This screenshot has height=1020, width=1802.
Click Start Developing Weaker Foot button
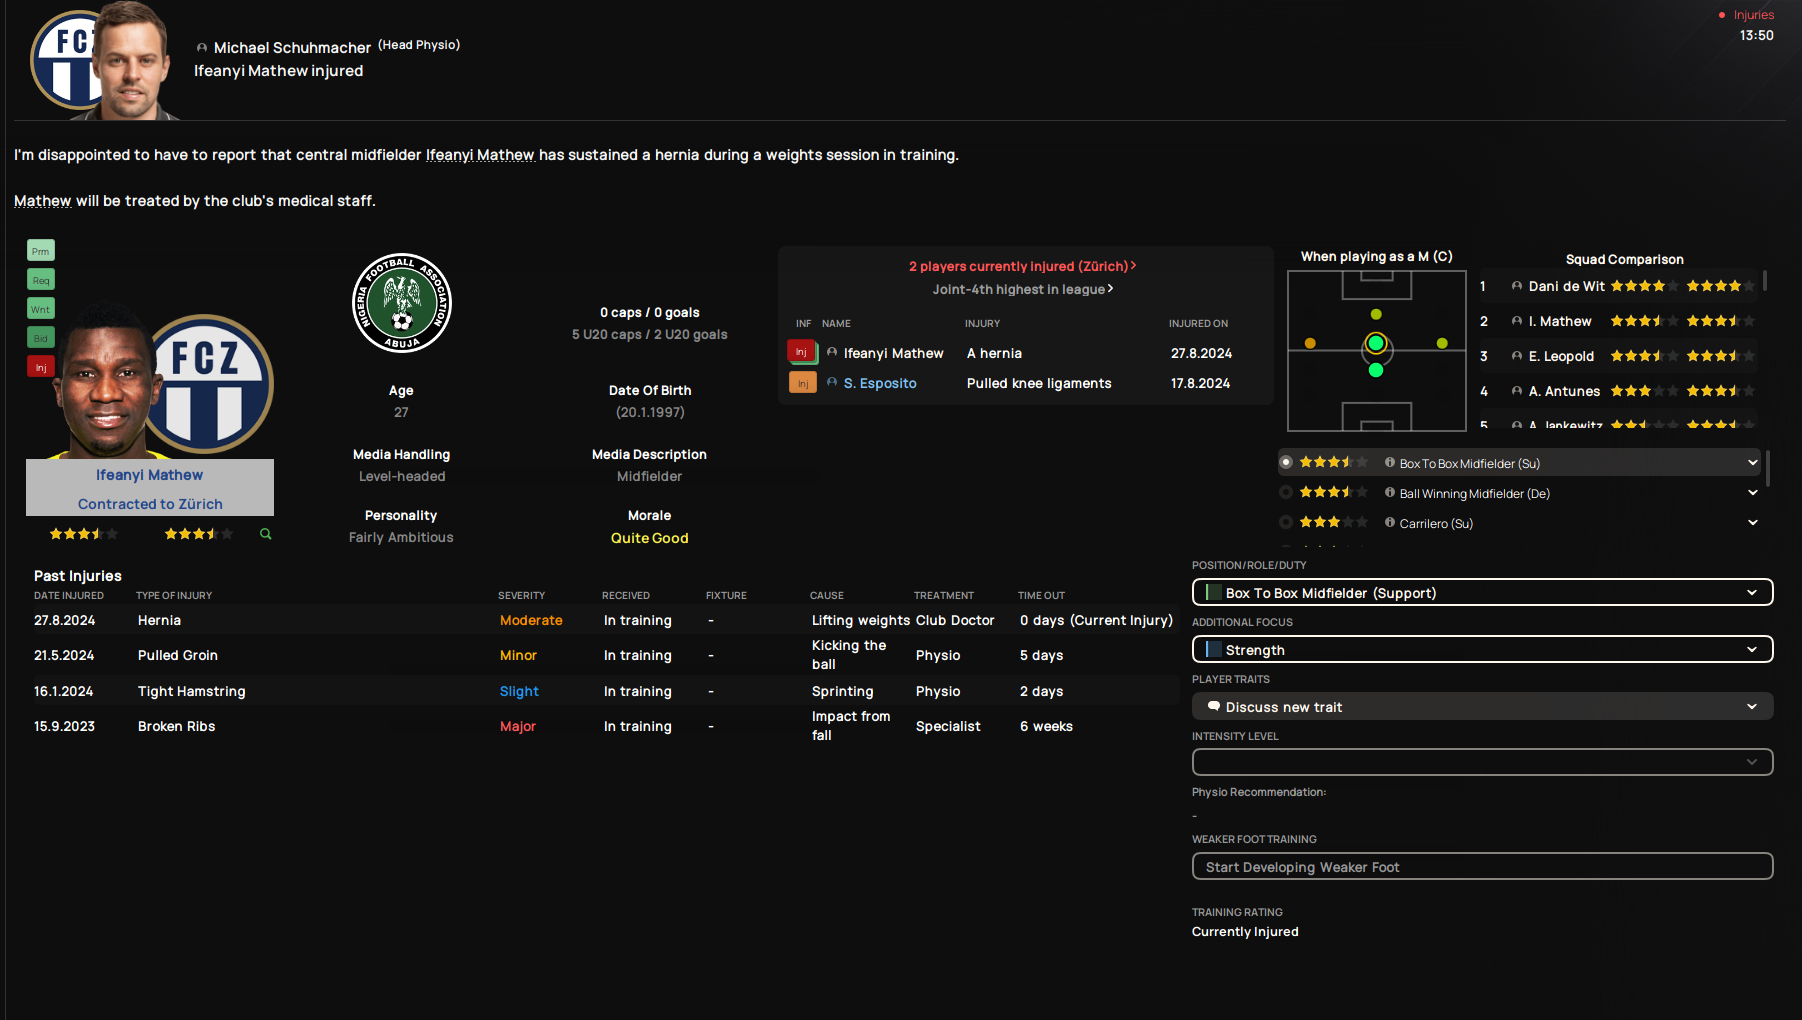point(1482,867)
